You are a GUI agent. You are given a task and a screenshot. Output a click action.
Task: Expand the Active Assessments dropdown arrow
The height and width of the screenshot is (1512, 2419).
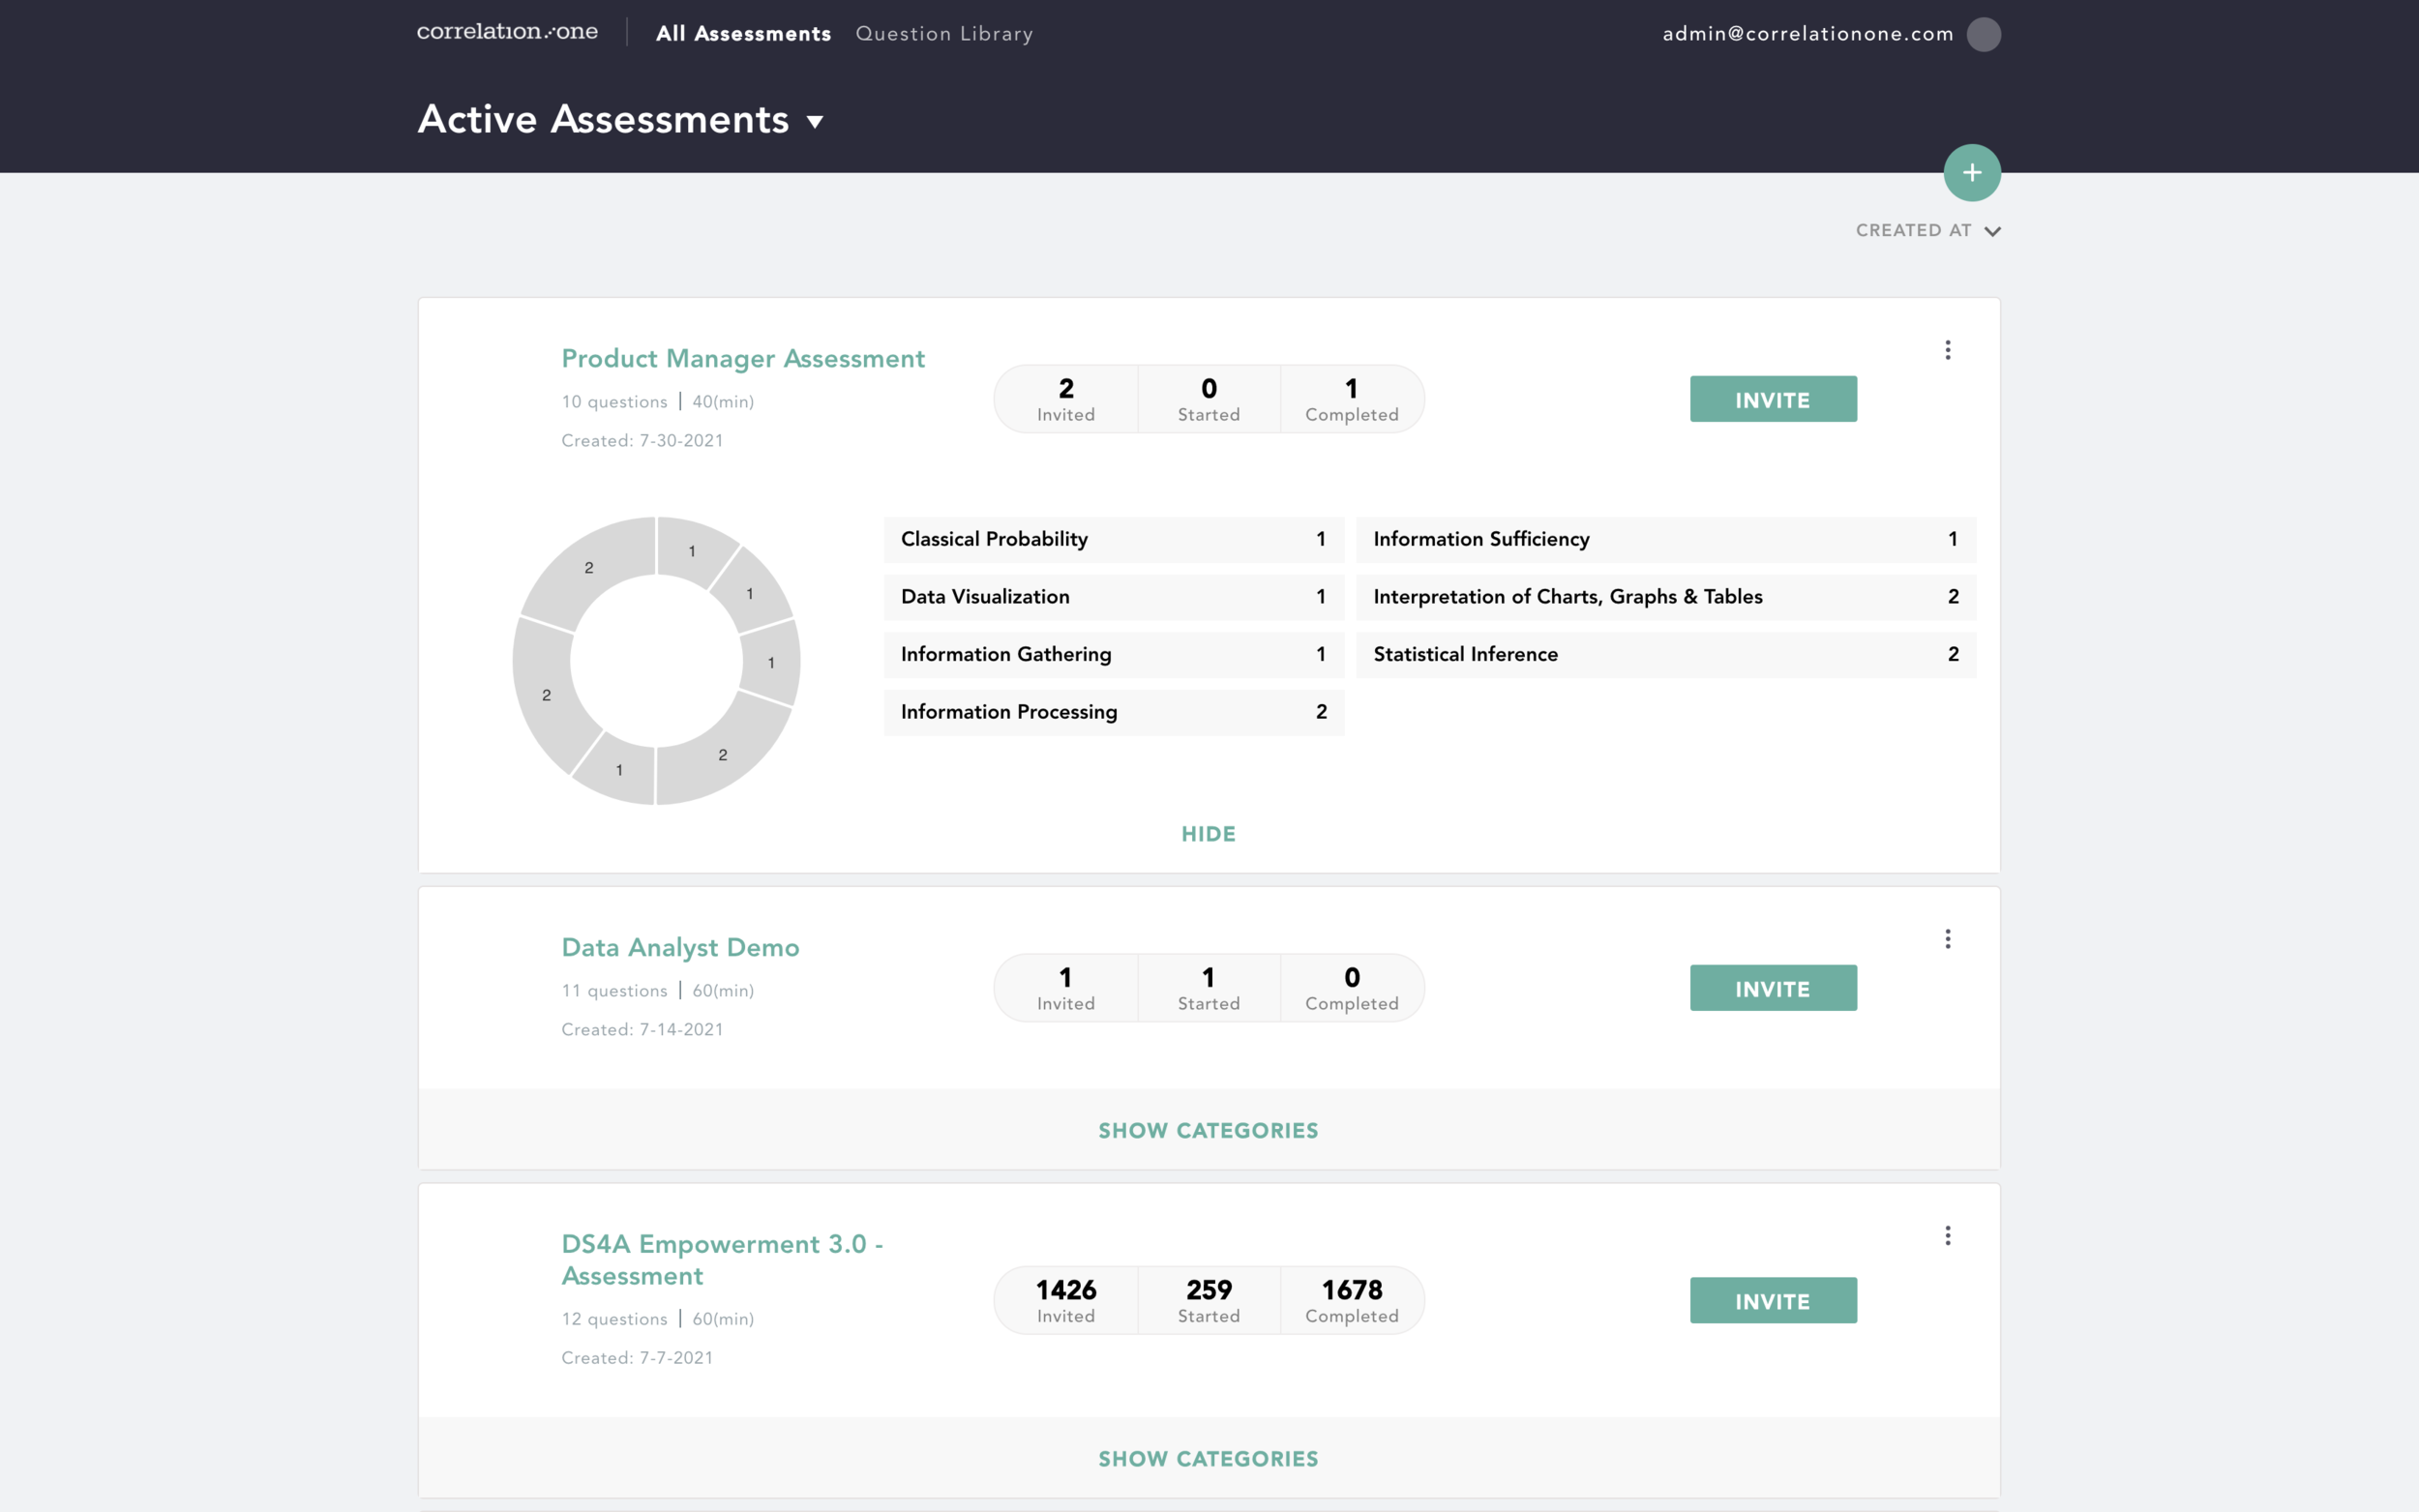click(815, 122)
